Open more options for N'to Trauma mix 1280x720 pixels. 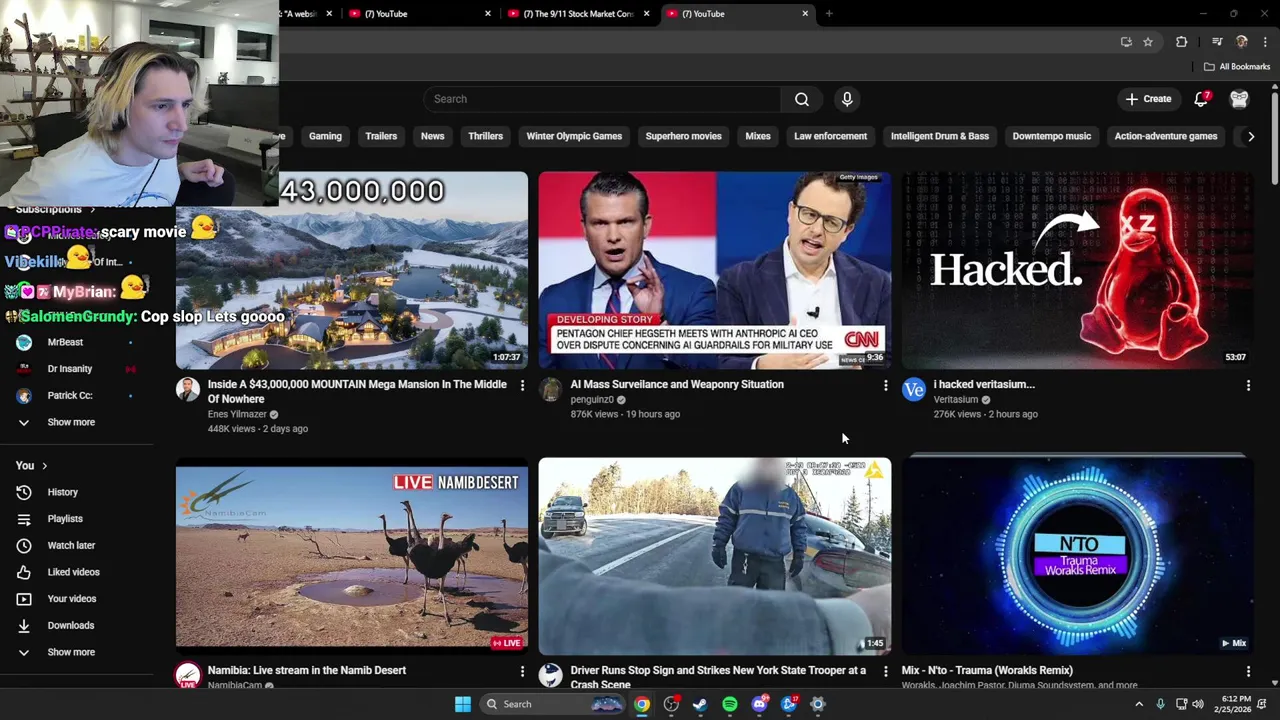(x=1248, y=671)
